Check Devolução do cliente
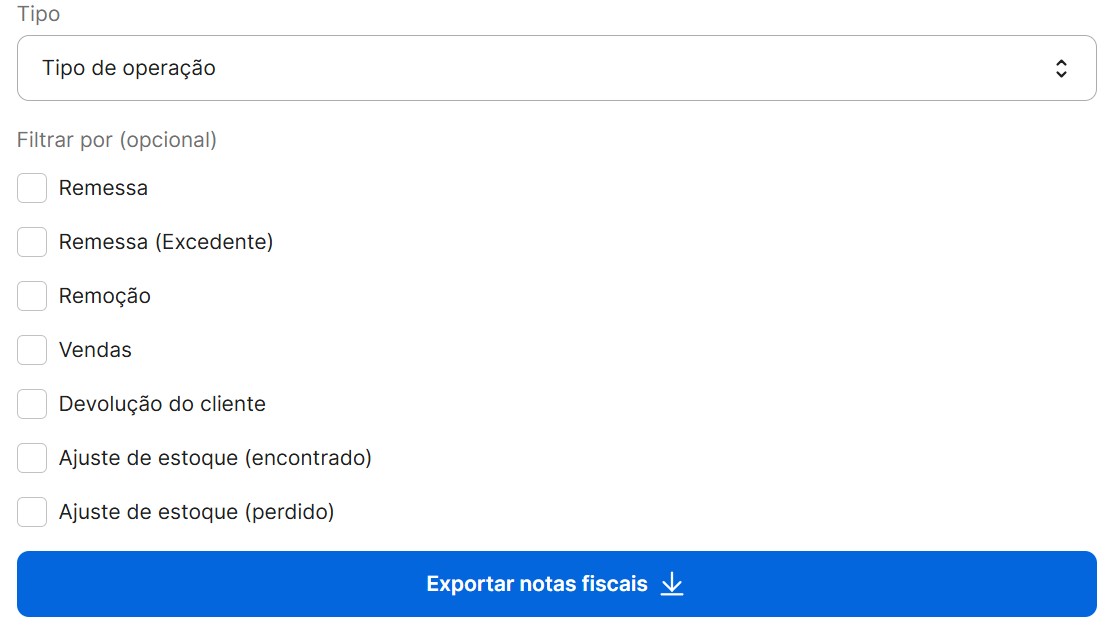This screenshot has width=1113, height=631. (31, 404)
